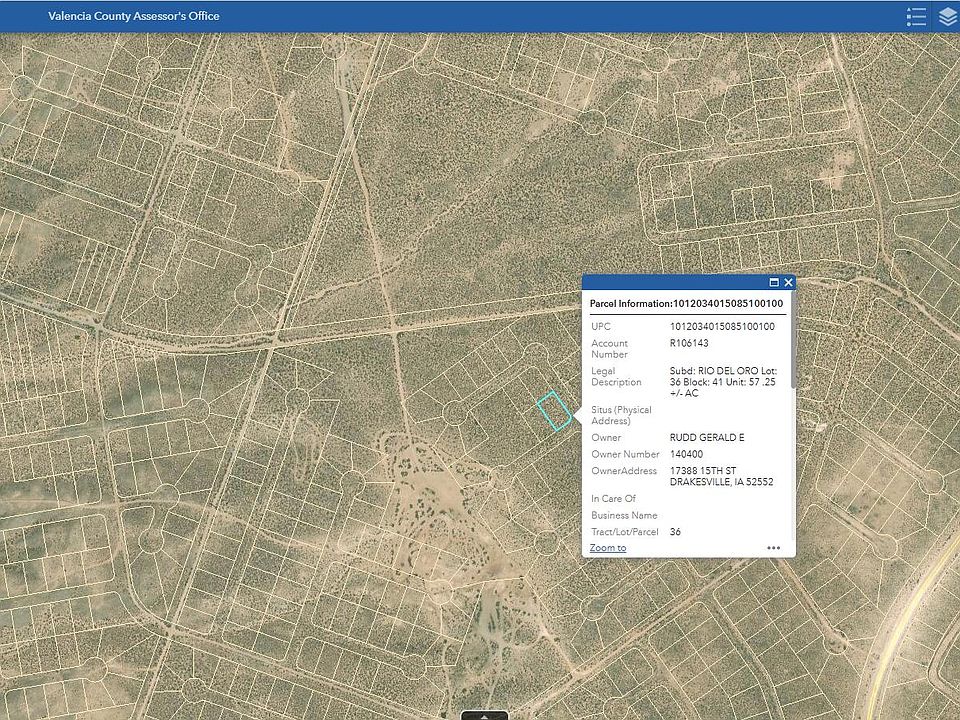Click the Valencia County Assessor's Office title
960x720 pixels.
133,16
